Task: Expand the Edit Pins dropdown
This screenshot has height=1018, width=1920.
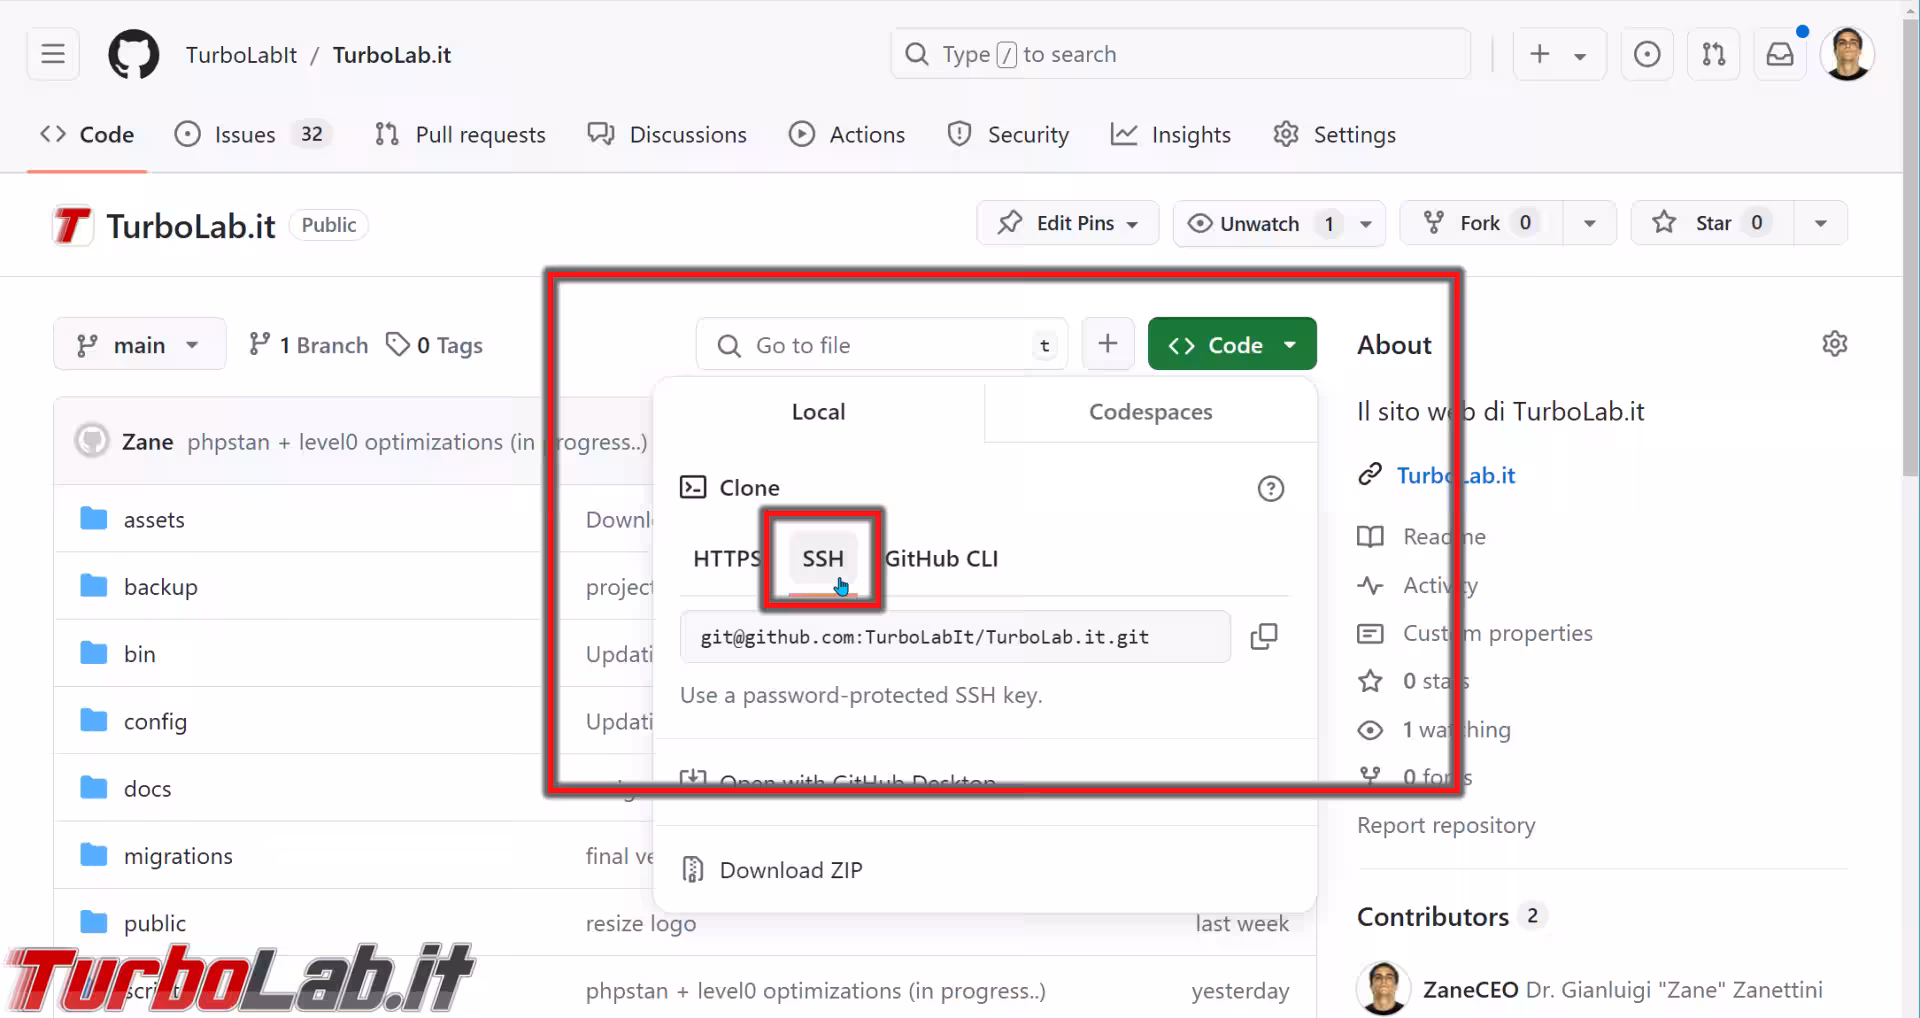Action: point(1068,223)
